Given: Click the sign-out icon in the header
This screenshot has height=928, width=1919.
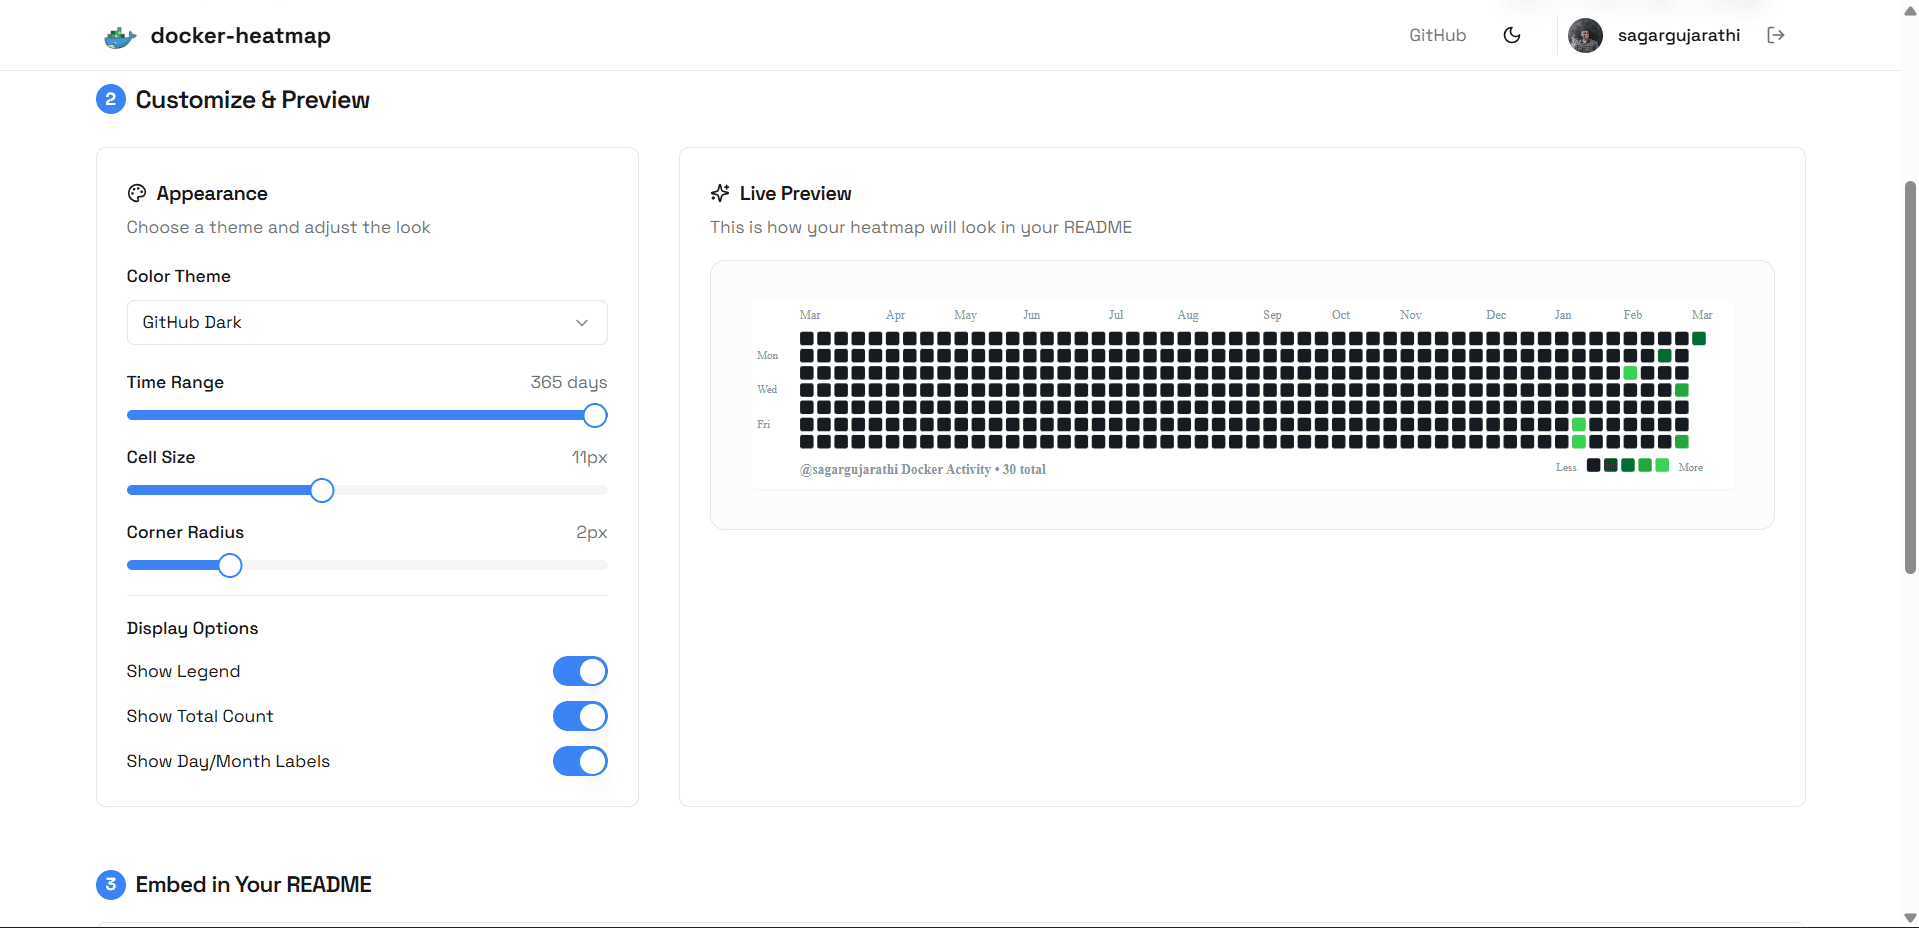Looking at the screenshot, I should (1777, 35).
